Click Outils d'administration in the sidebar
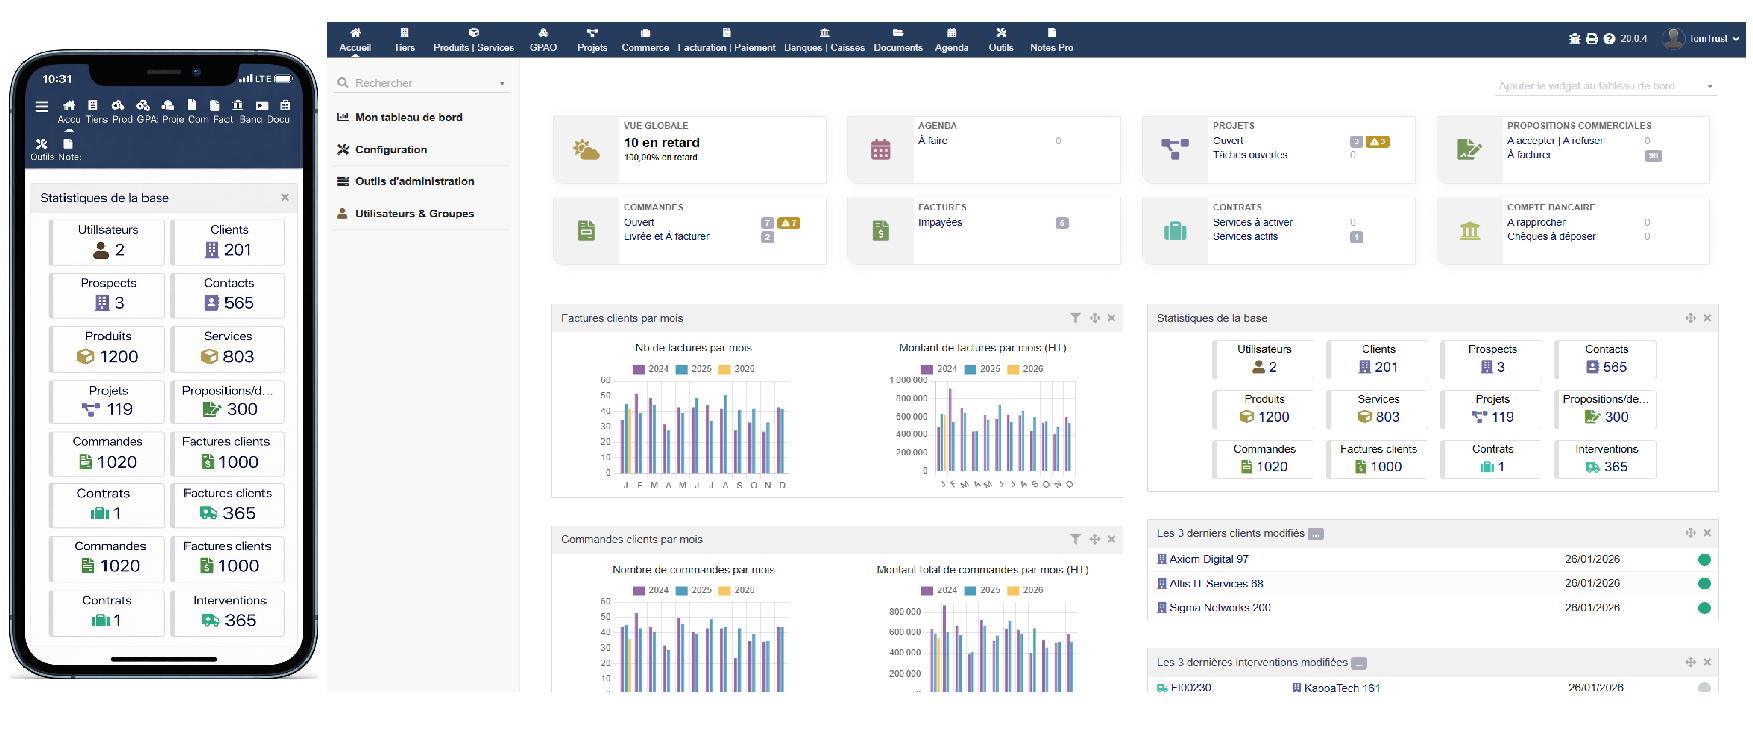 point(414,181)
